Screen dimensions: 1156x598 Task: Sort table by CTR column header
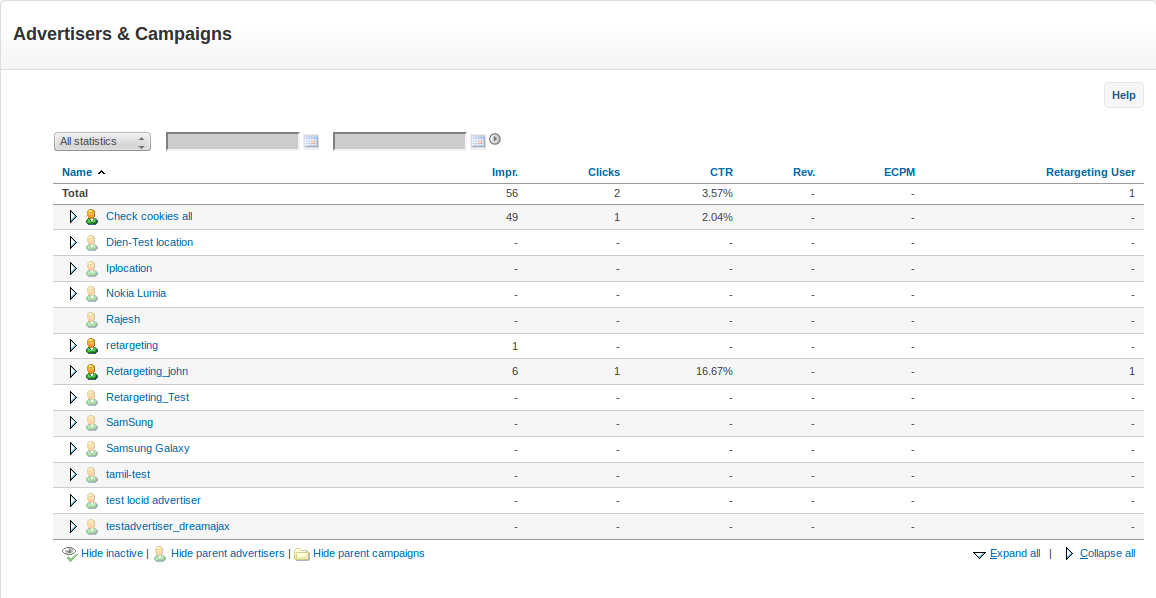(721, 172)
